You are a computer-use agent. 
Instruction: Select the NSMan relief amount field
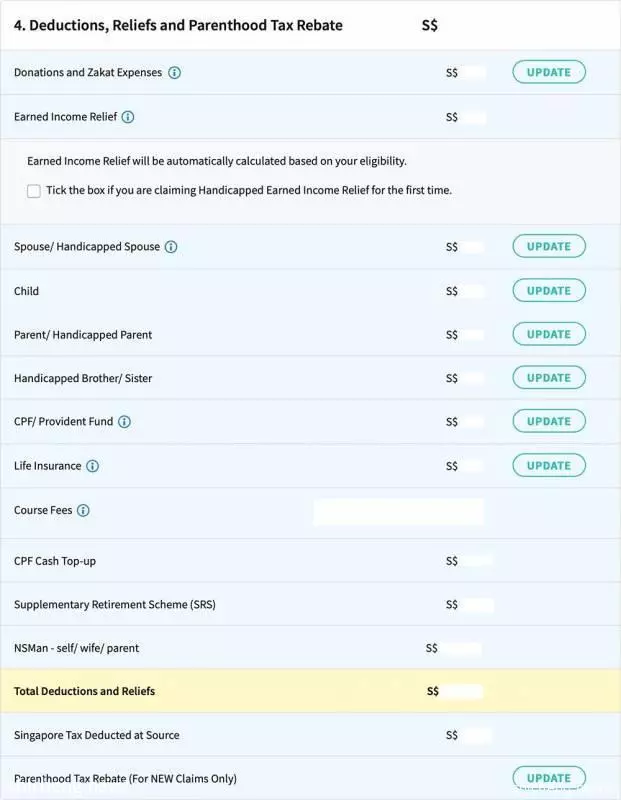[462, 648]
